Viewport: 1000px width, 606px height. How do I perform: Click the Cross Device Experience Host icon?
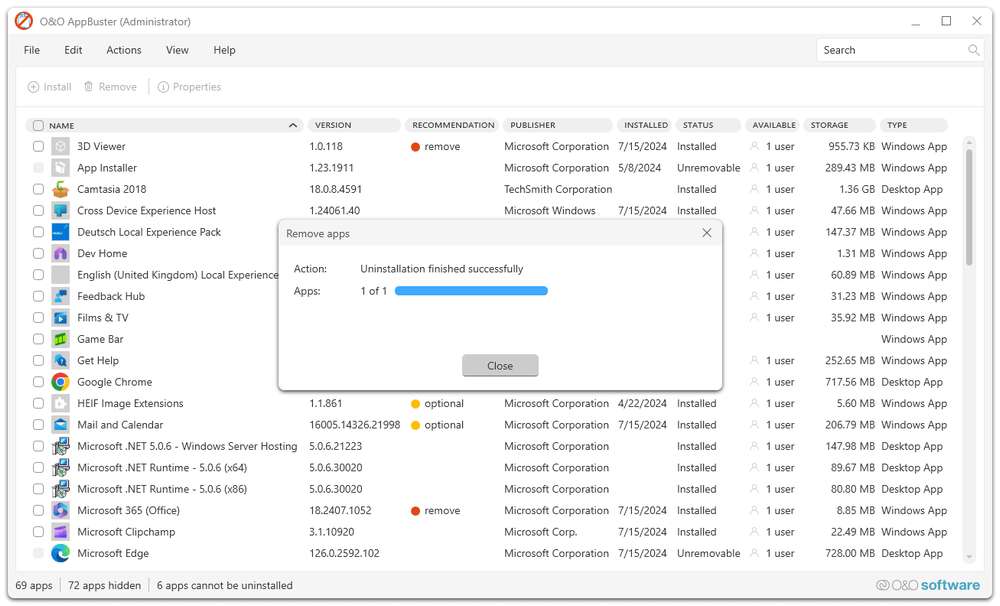click(61, 211)
